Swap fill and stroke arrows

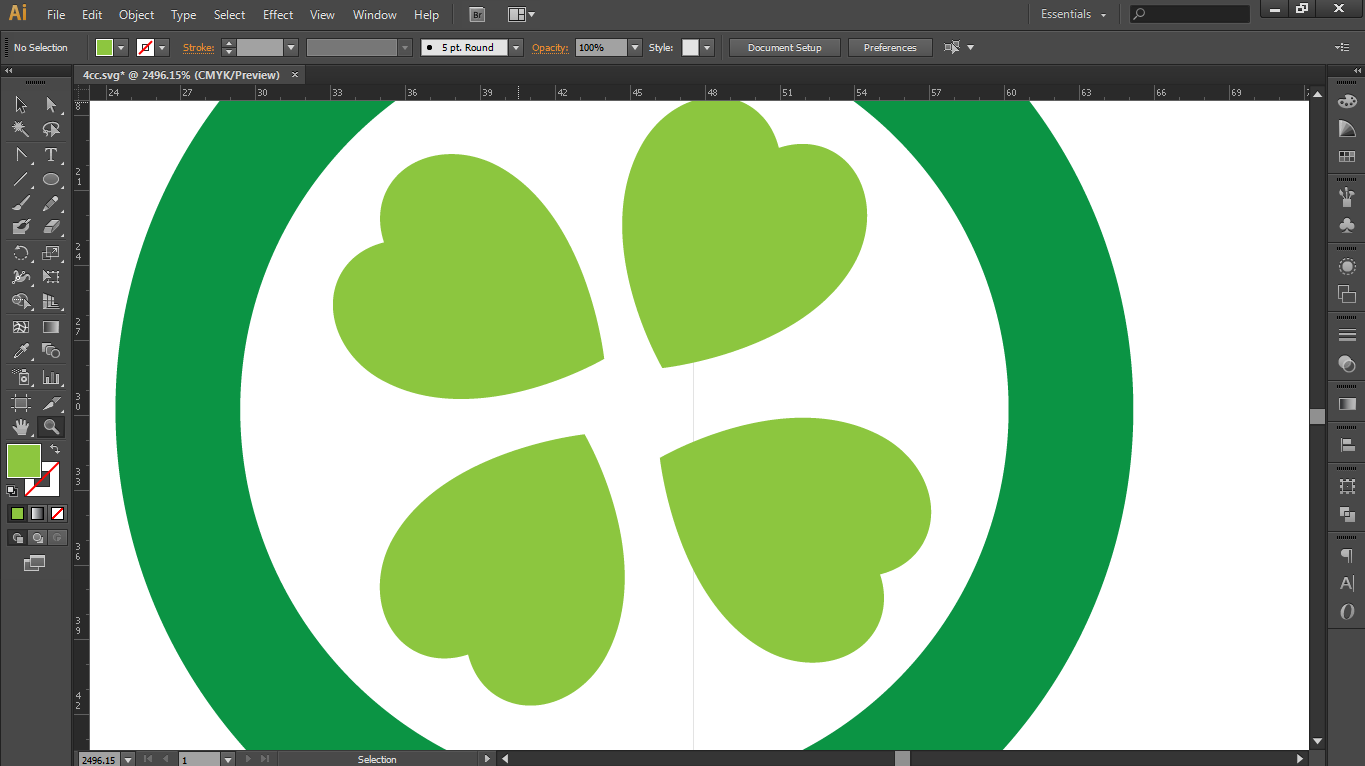pyautogui.click(x=55, y=451)
